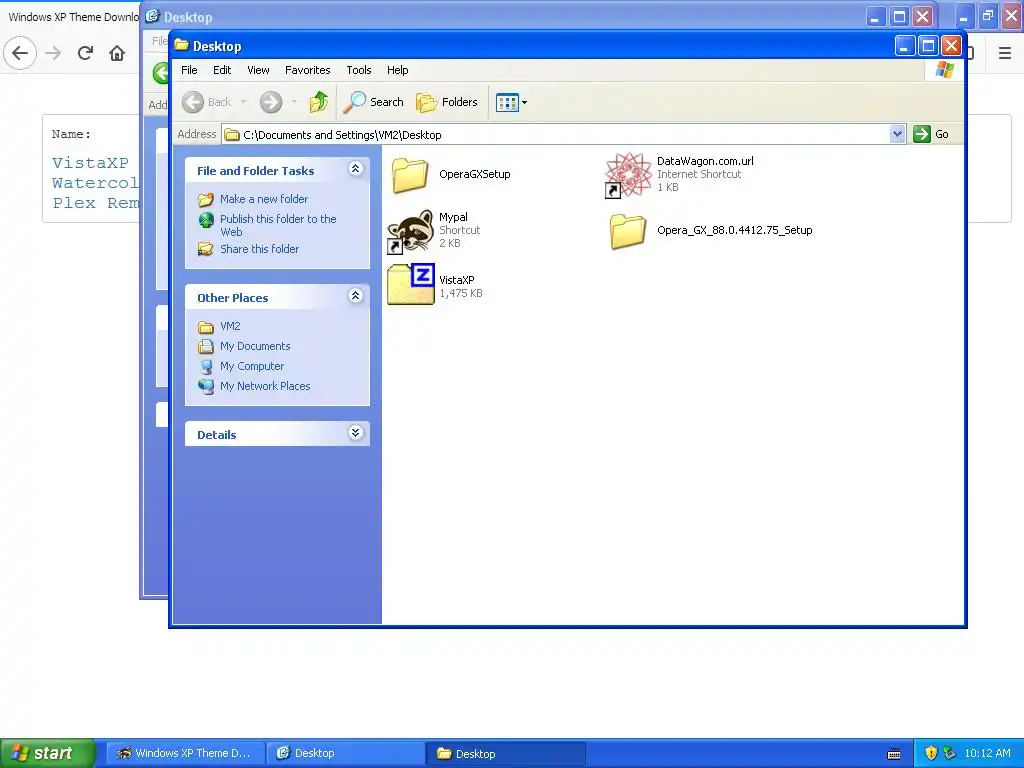
Task: Click the Make a new folder icon
Action: click(206, 199)
